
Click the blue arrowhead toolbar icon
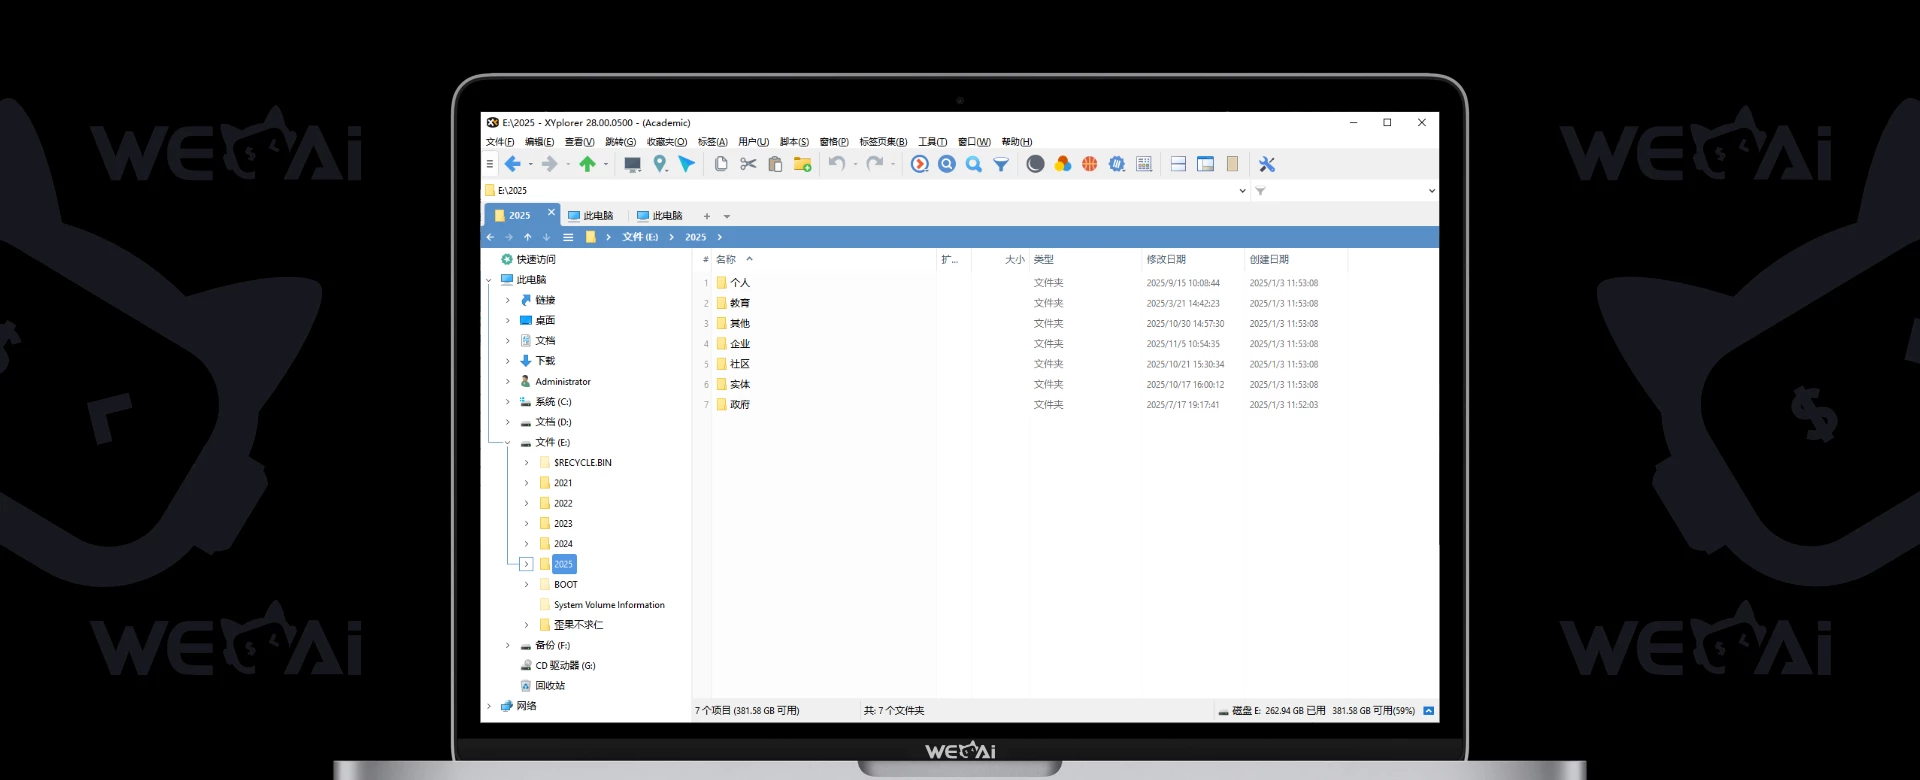(x=687, y=164)
